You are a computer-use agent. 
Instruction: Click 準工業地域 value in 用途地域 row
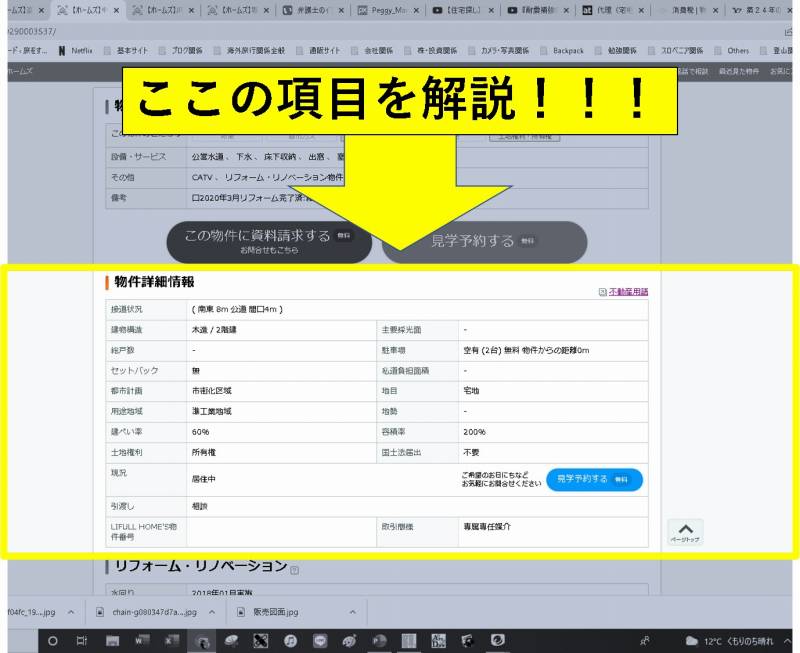pyautogui.click(x=212, y=411)
